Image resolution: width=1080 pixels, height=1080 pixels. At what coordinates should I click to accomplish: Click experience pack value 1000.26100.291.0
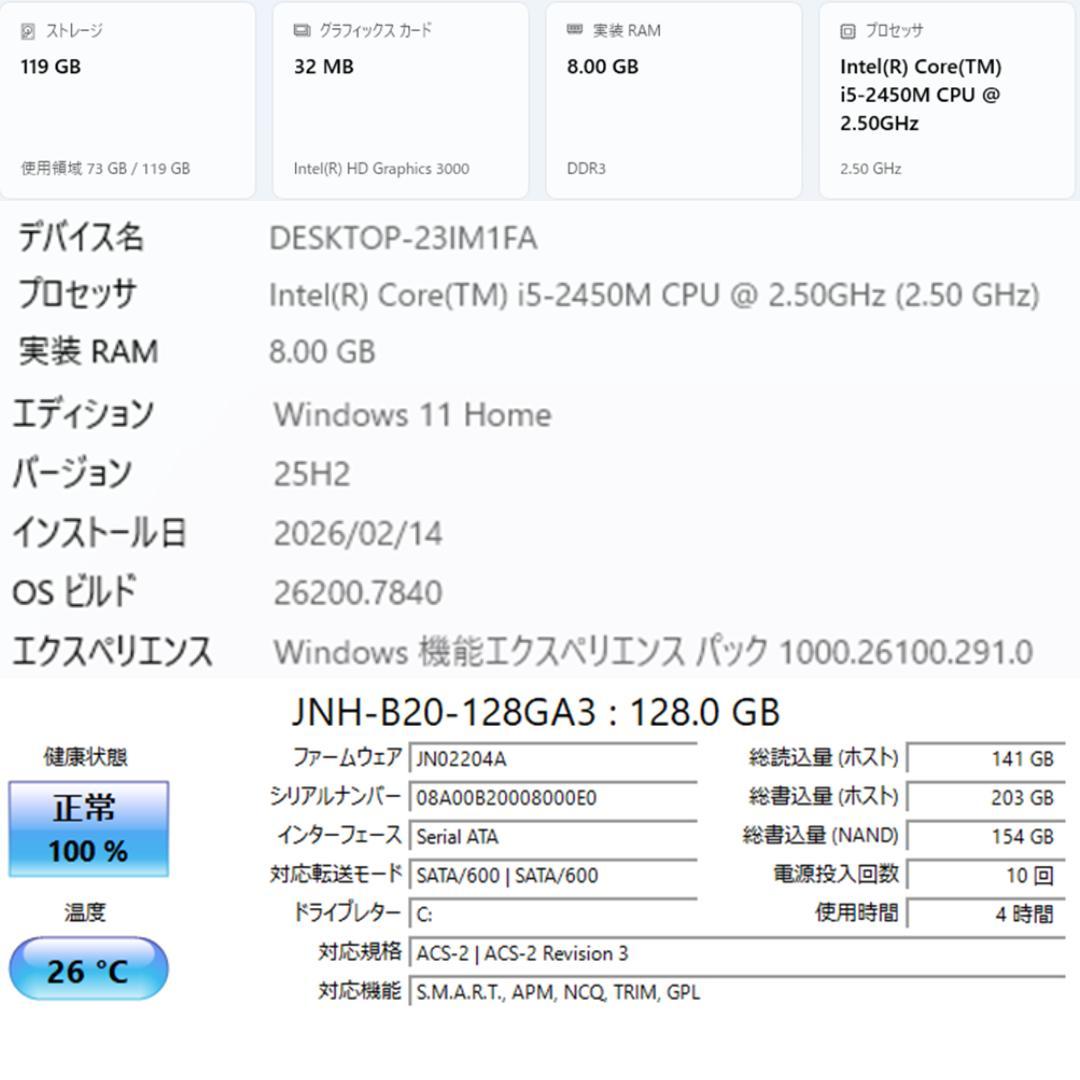(906, 652)
